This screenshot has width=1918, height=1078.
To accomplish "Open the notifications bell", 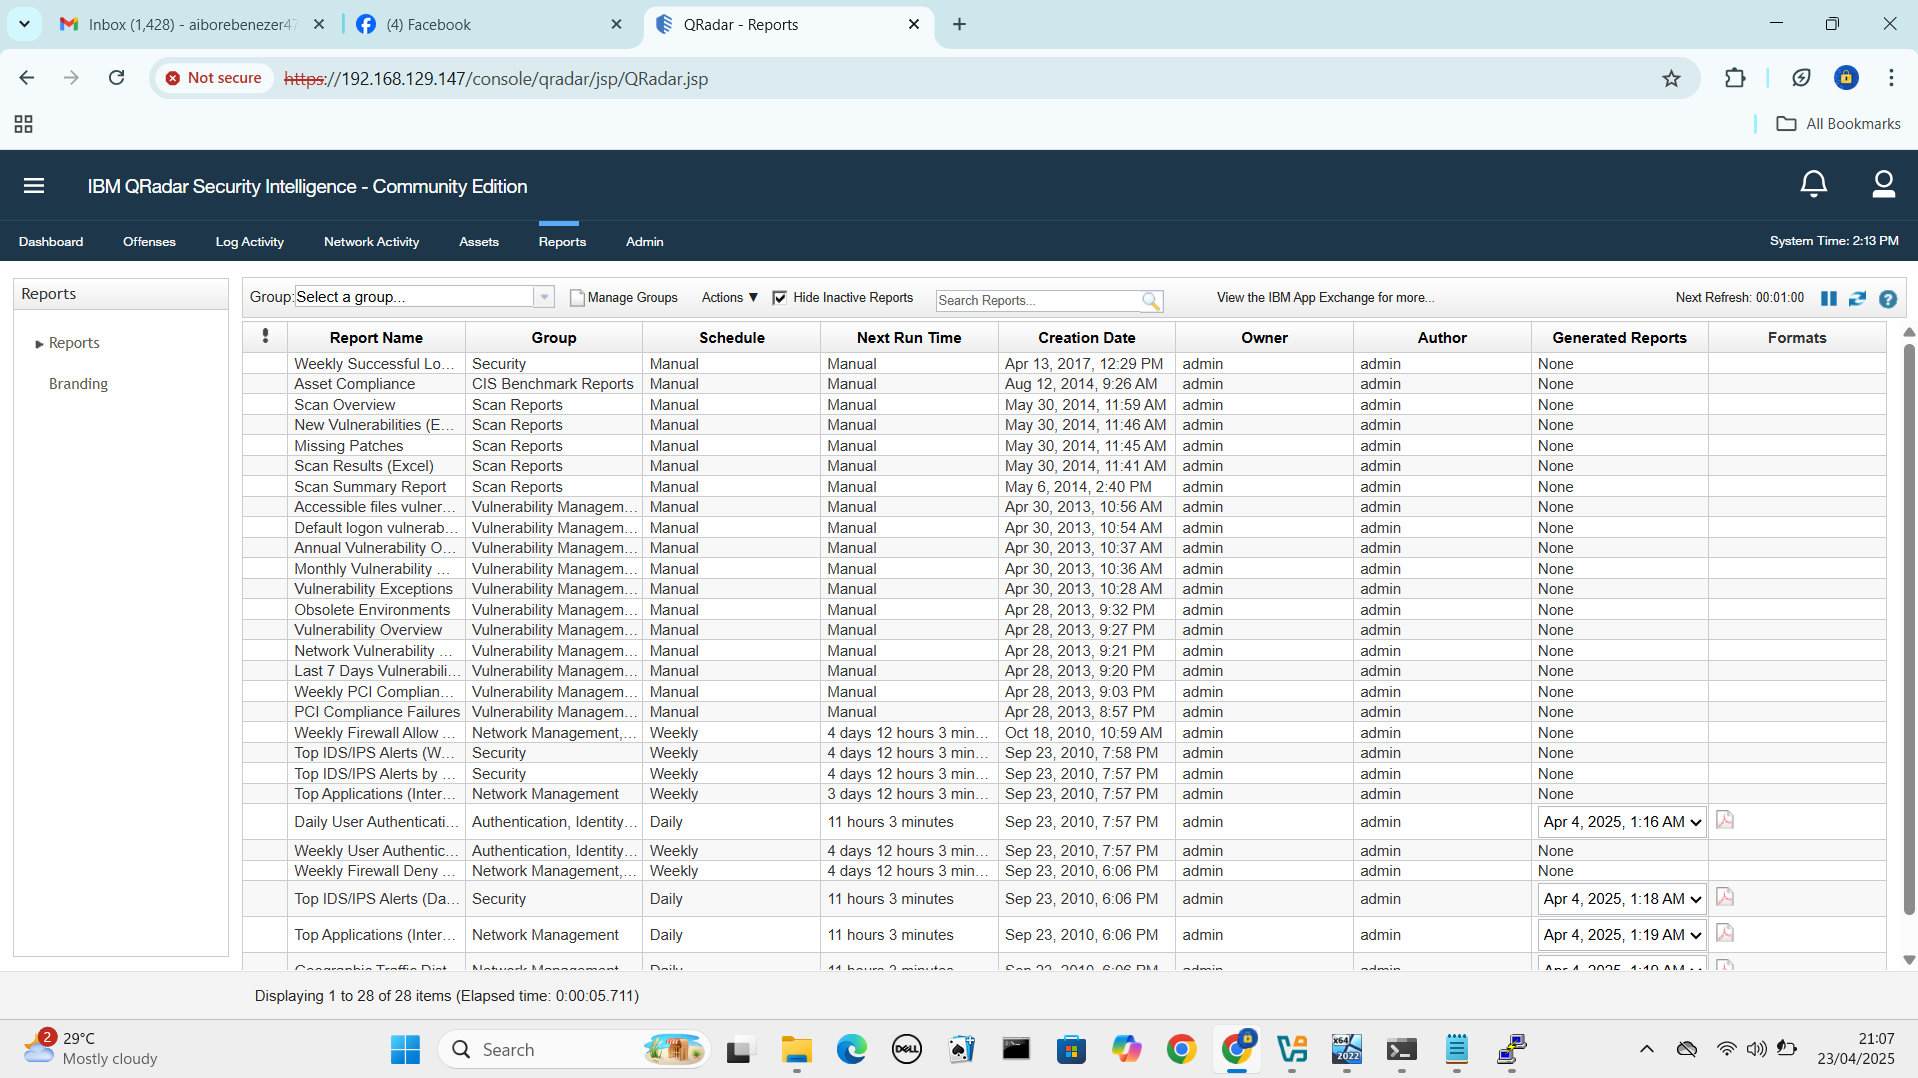I will point(1813,185).
